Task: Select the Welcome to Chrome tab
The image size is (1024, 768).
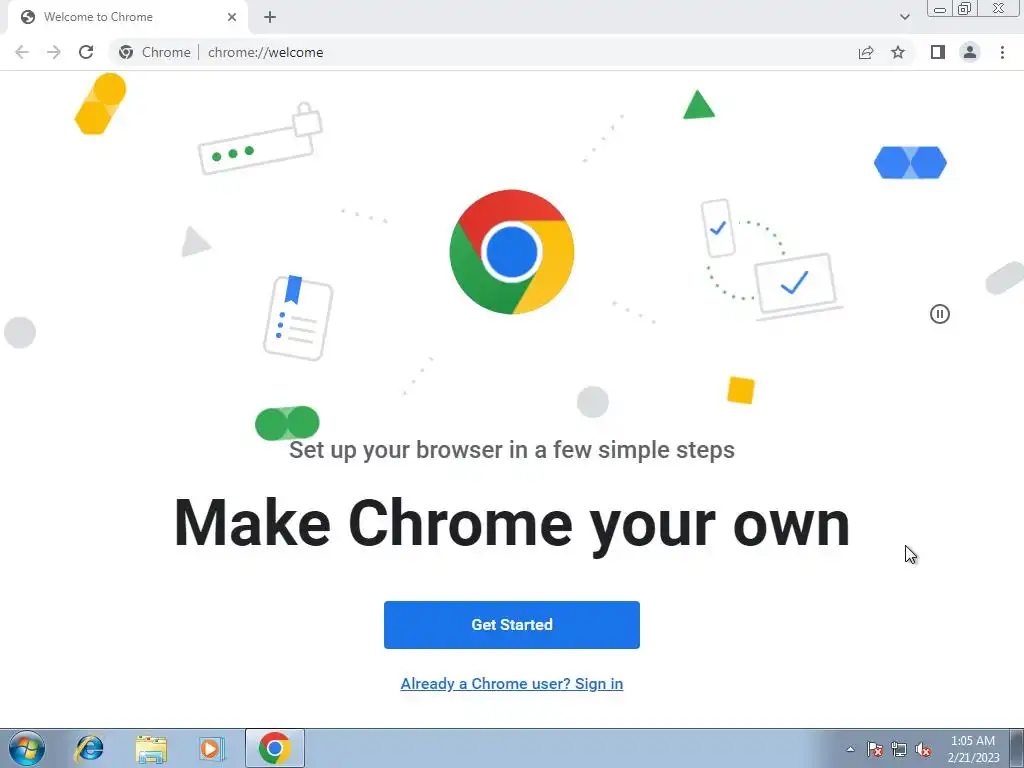Action: coord(127,17)
